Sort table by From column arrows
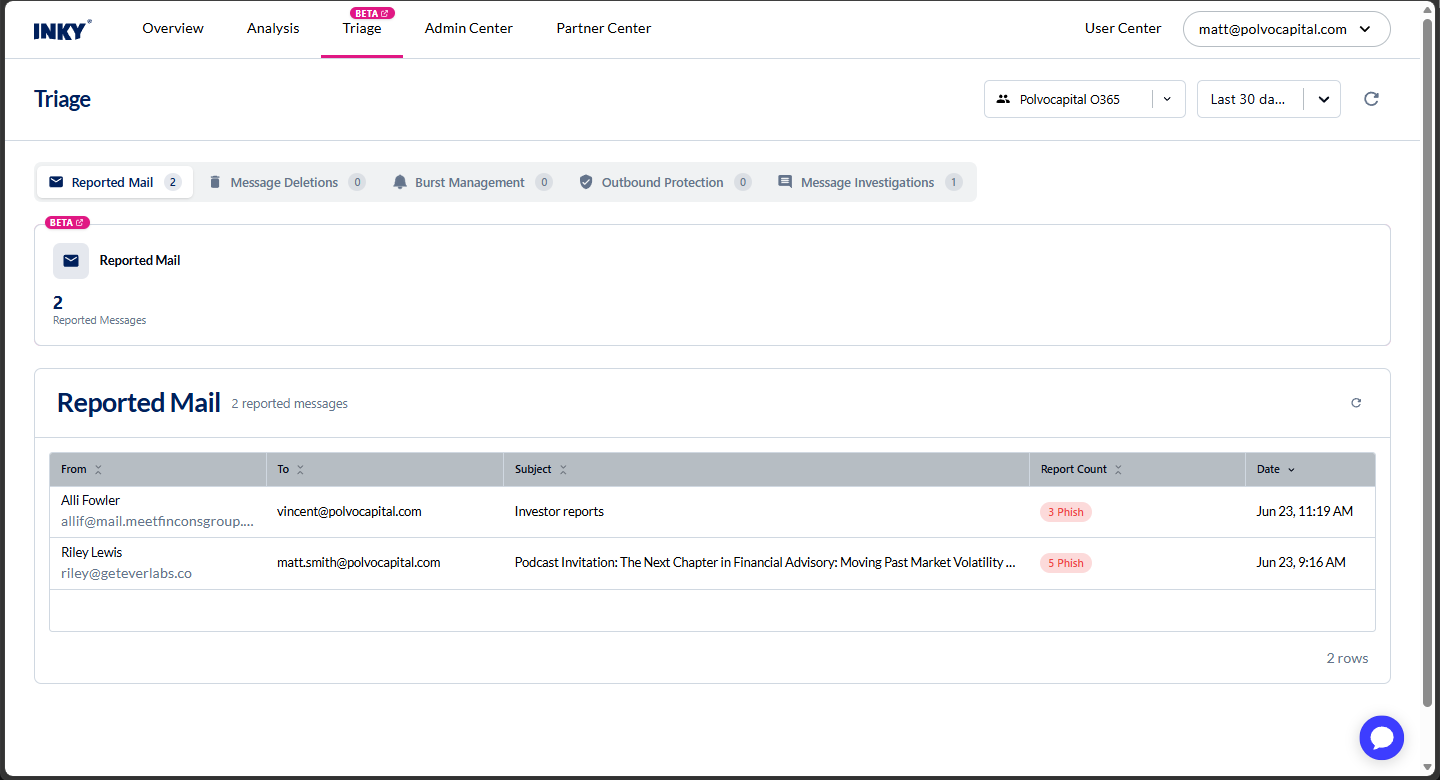 click(98, 470)
